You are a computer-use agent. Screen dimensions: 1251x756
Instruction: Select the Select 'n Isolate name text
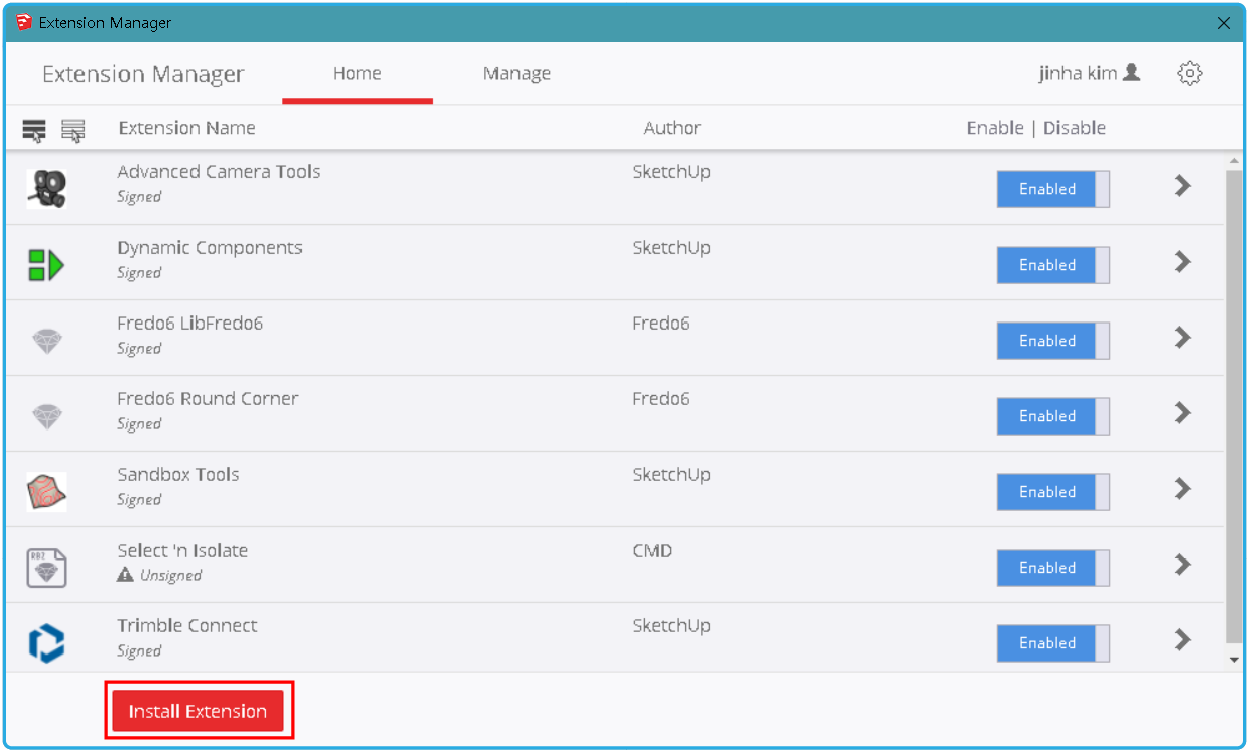pos(183,550)
